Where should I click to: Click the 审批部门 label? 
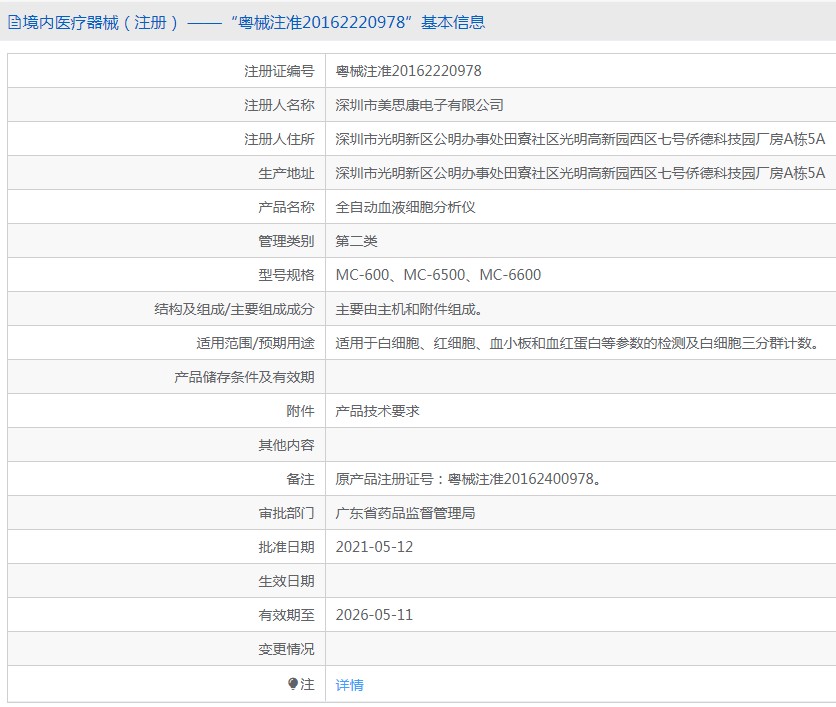click(x=286, y=513)
